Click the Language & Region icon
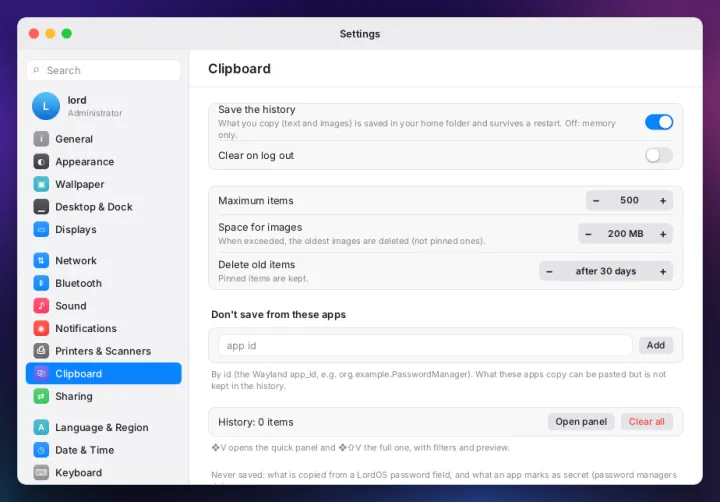 point(41,427)
